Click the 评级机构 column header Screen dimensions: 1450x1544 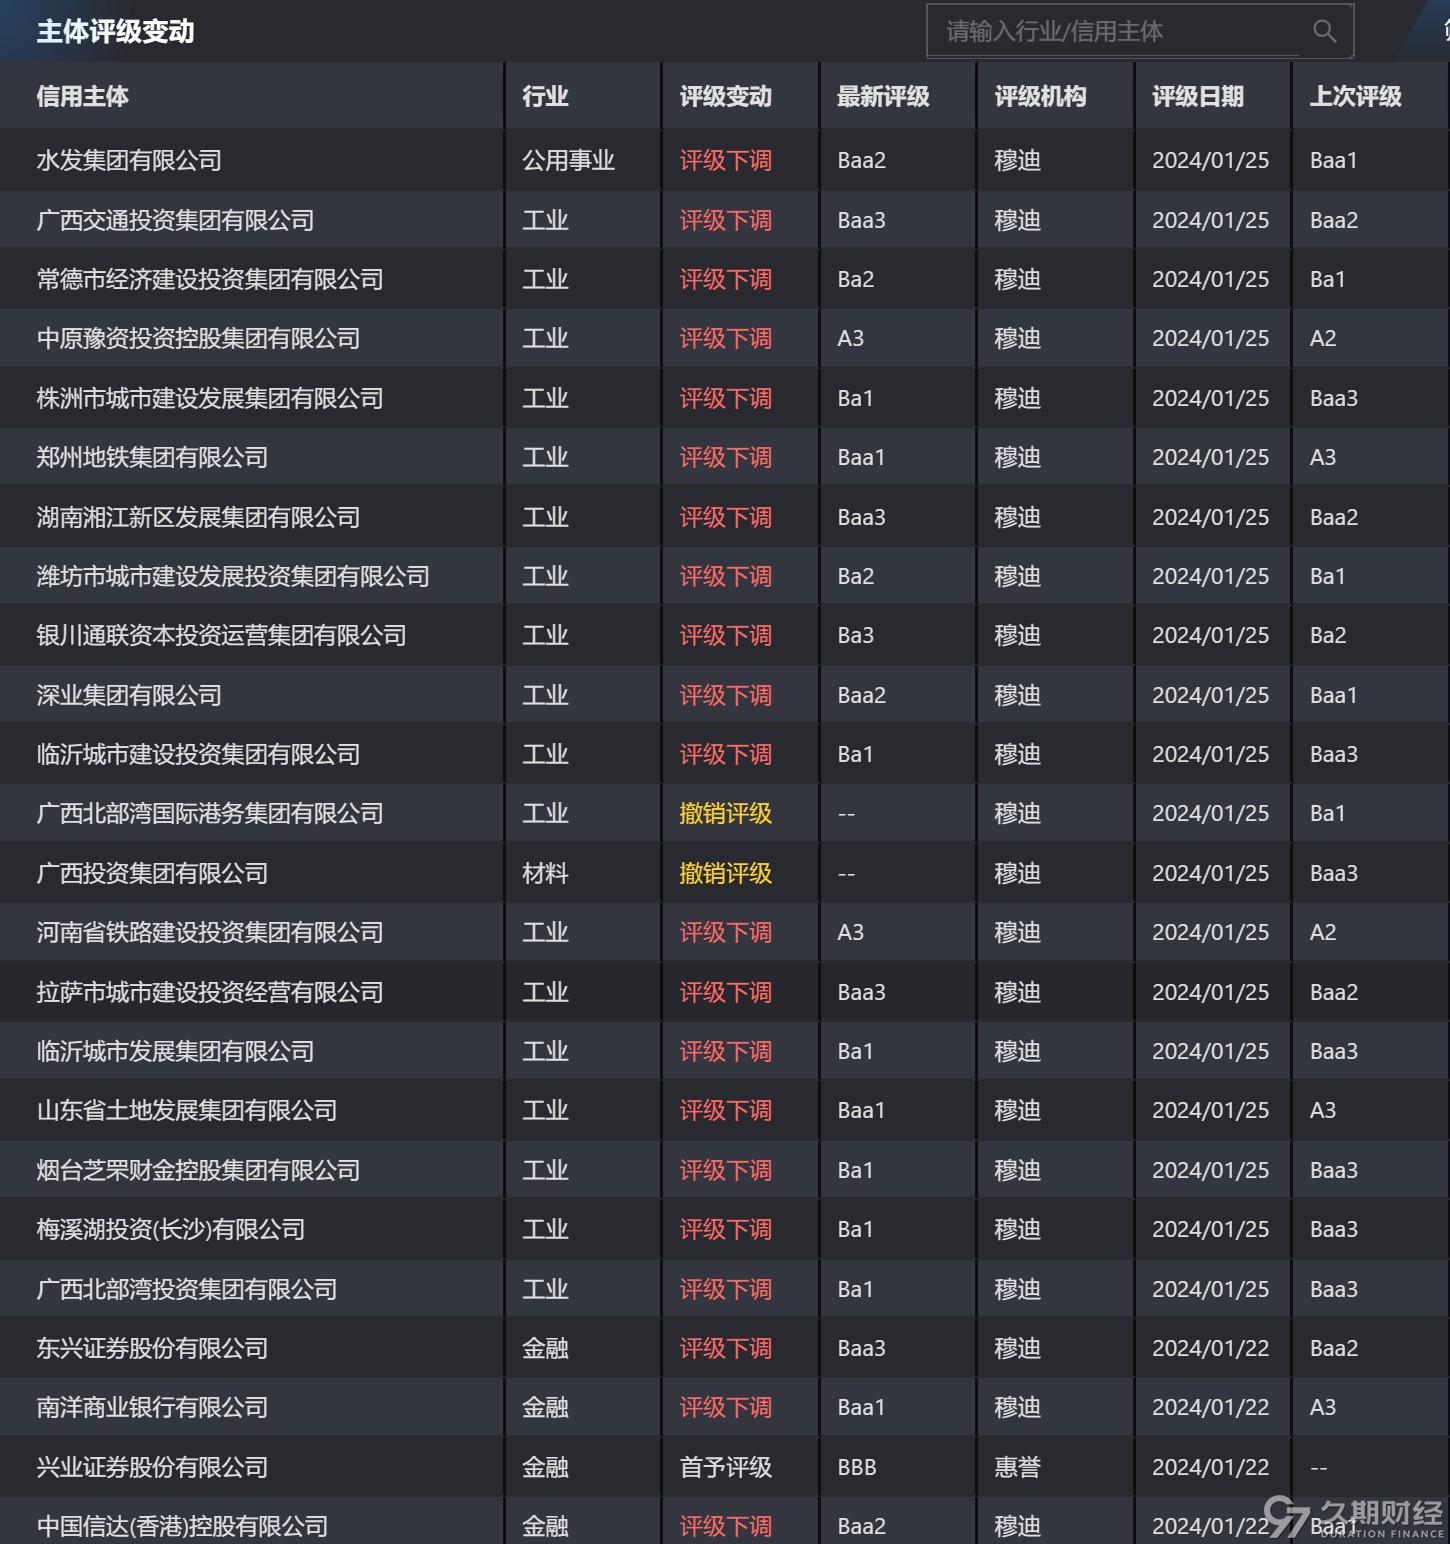coord(1040,96)
